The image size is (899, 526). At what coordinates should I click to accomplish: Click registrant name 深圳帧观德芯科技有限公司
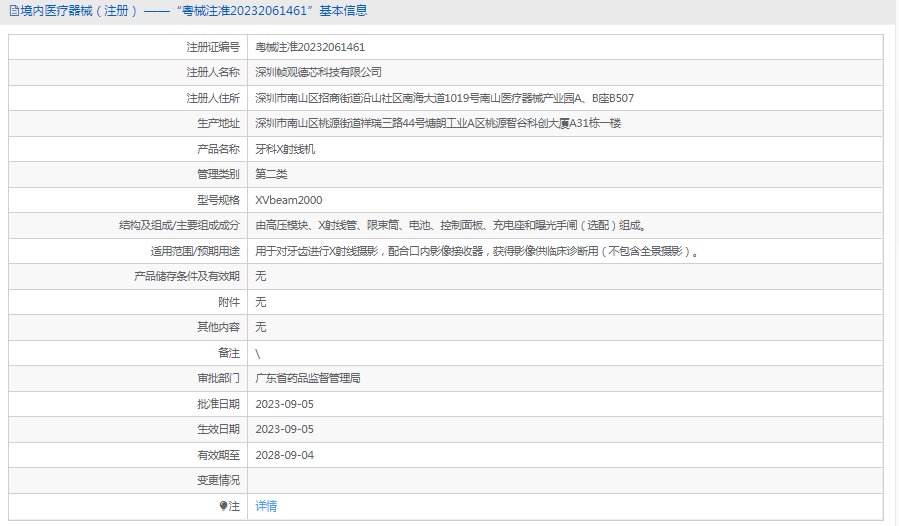318,72
